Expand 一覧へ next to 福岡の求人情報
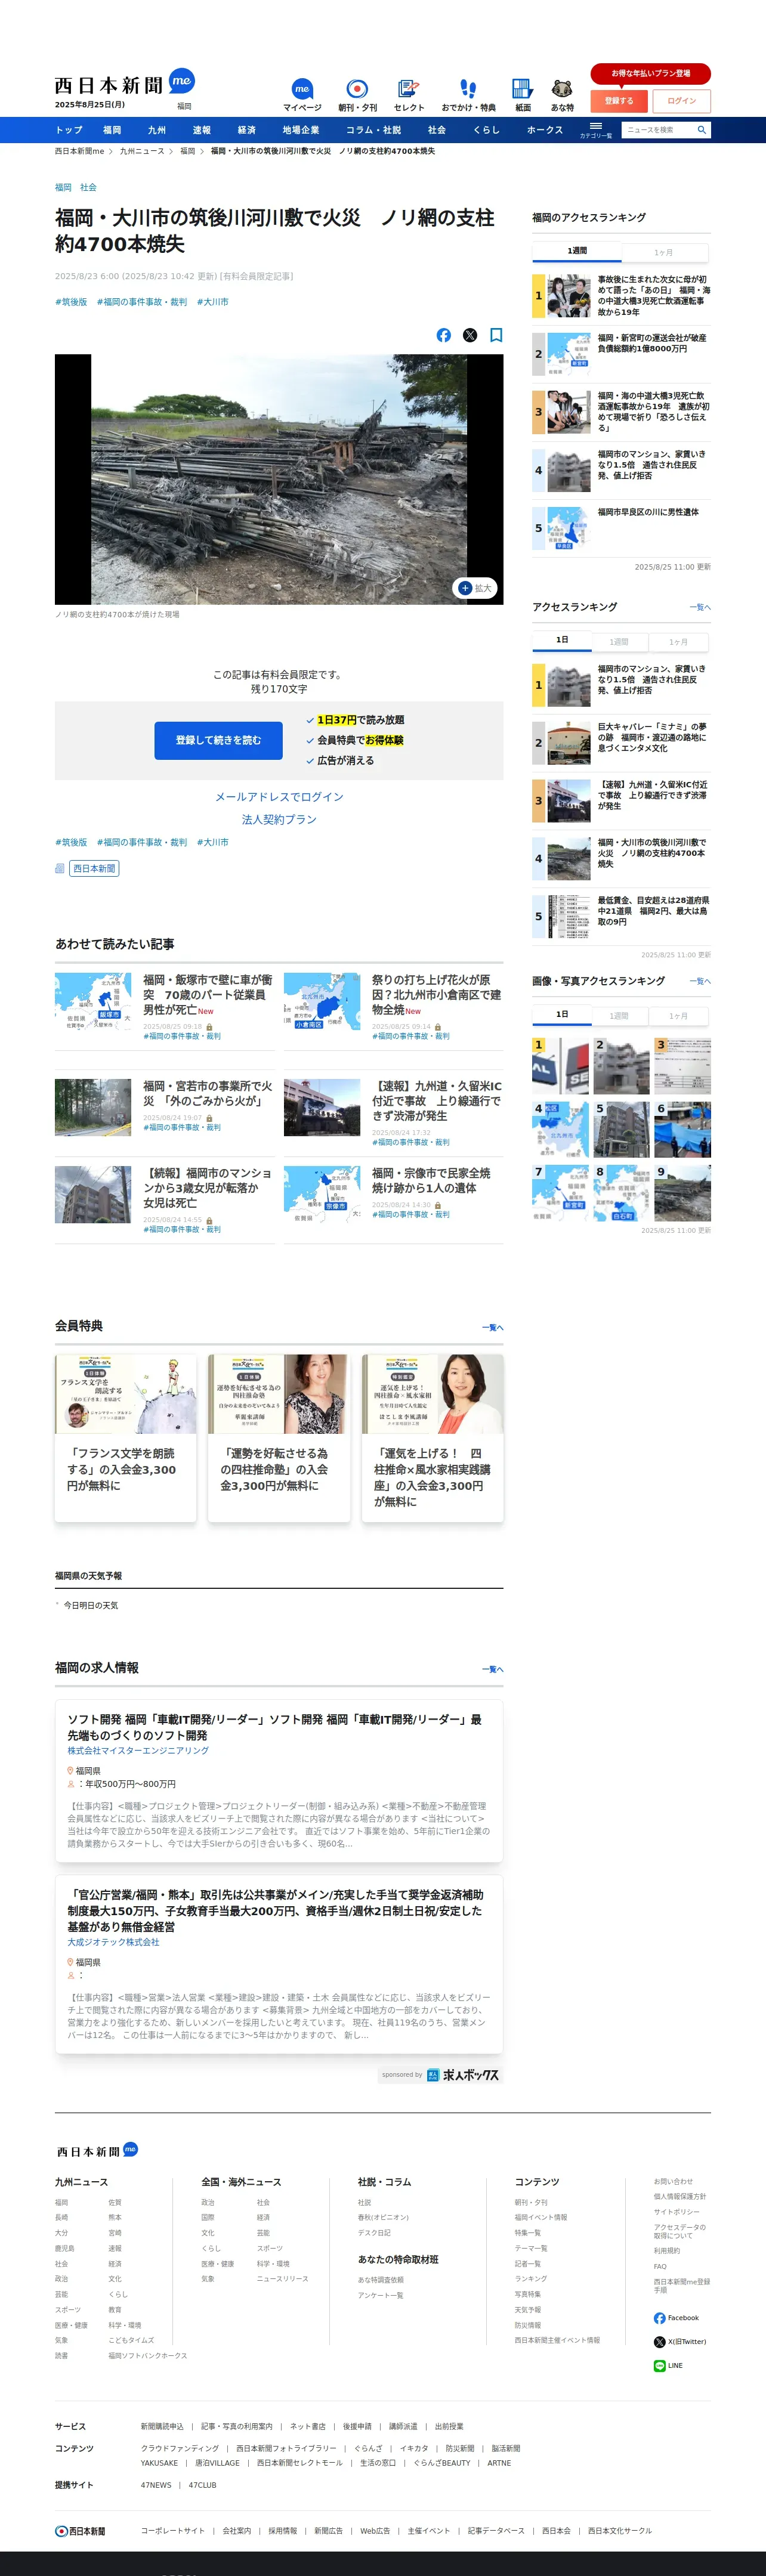This screenshot has width=766, height=2576. click(x=492, y=1669)
